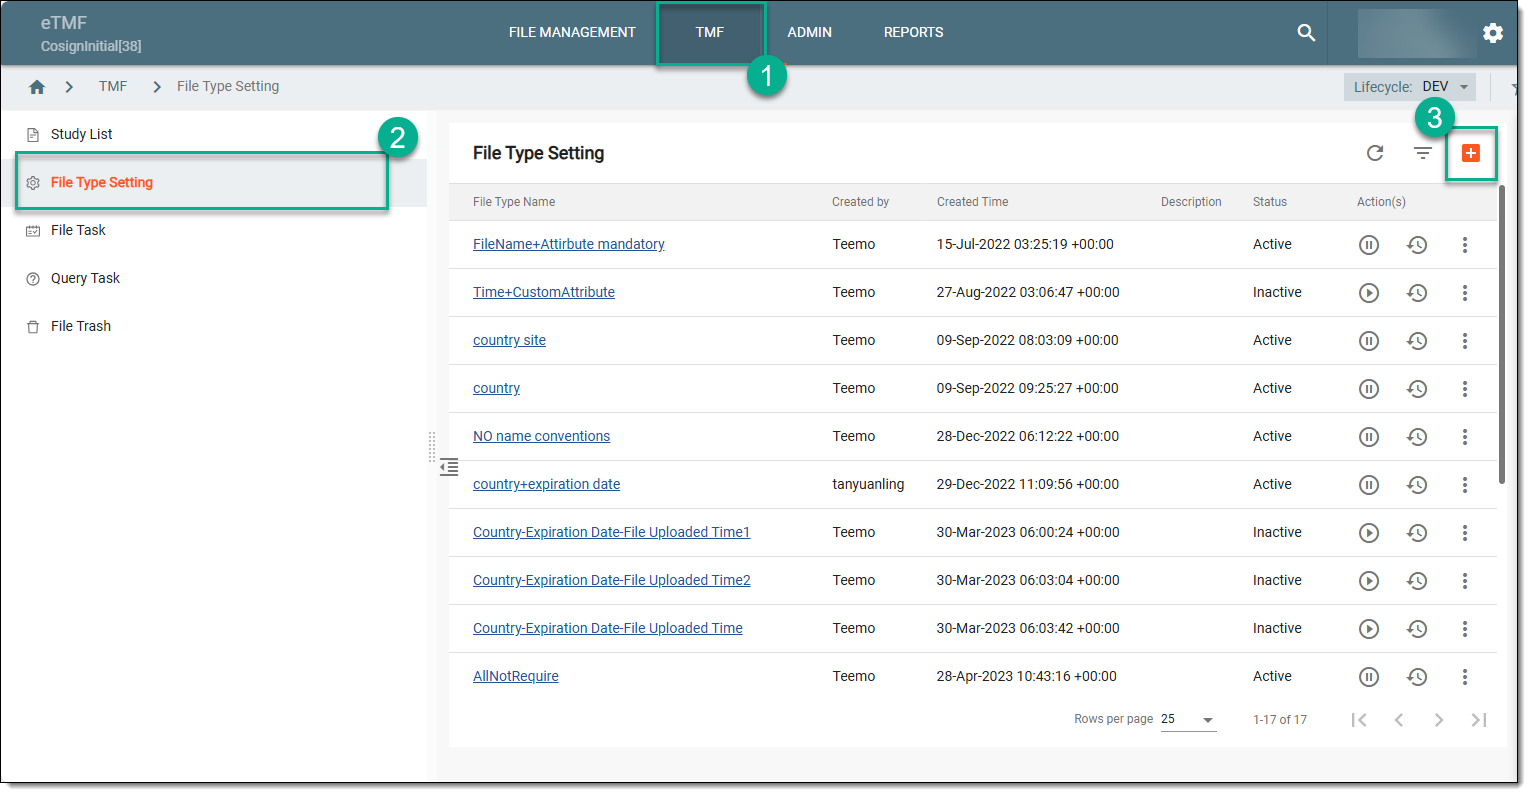The width and height of the screenshot is (1530, 795).
Task: Change rows per page dropdown from 25
Action: tap(1188, 720)
